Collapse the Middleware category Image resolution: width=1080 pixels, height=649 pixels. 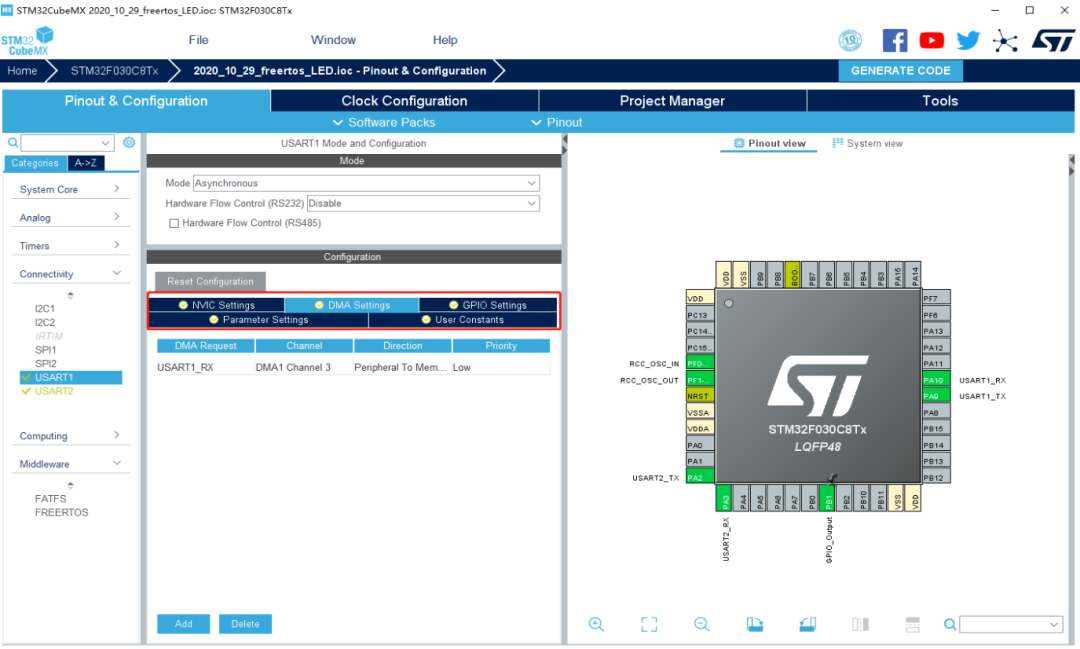coord(70,464)
